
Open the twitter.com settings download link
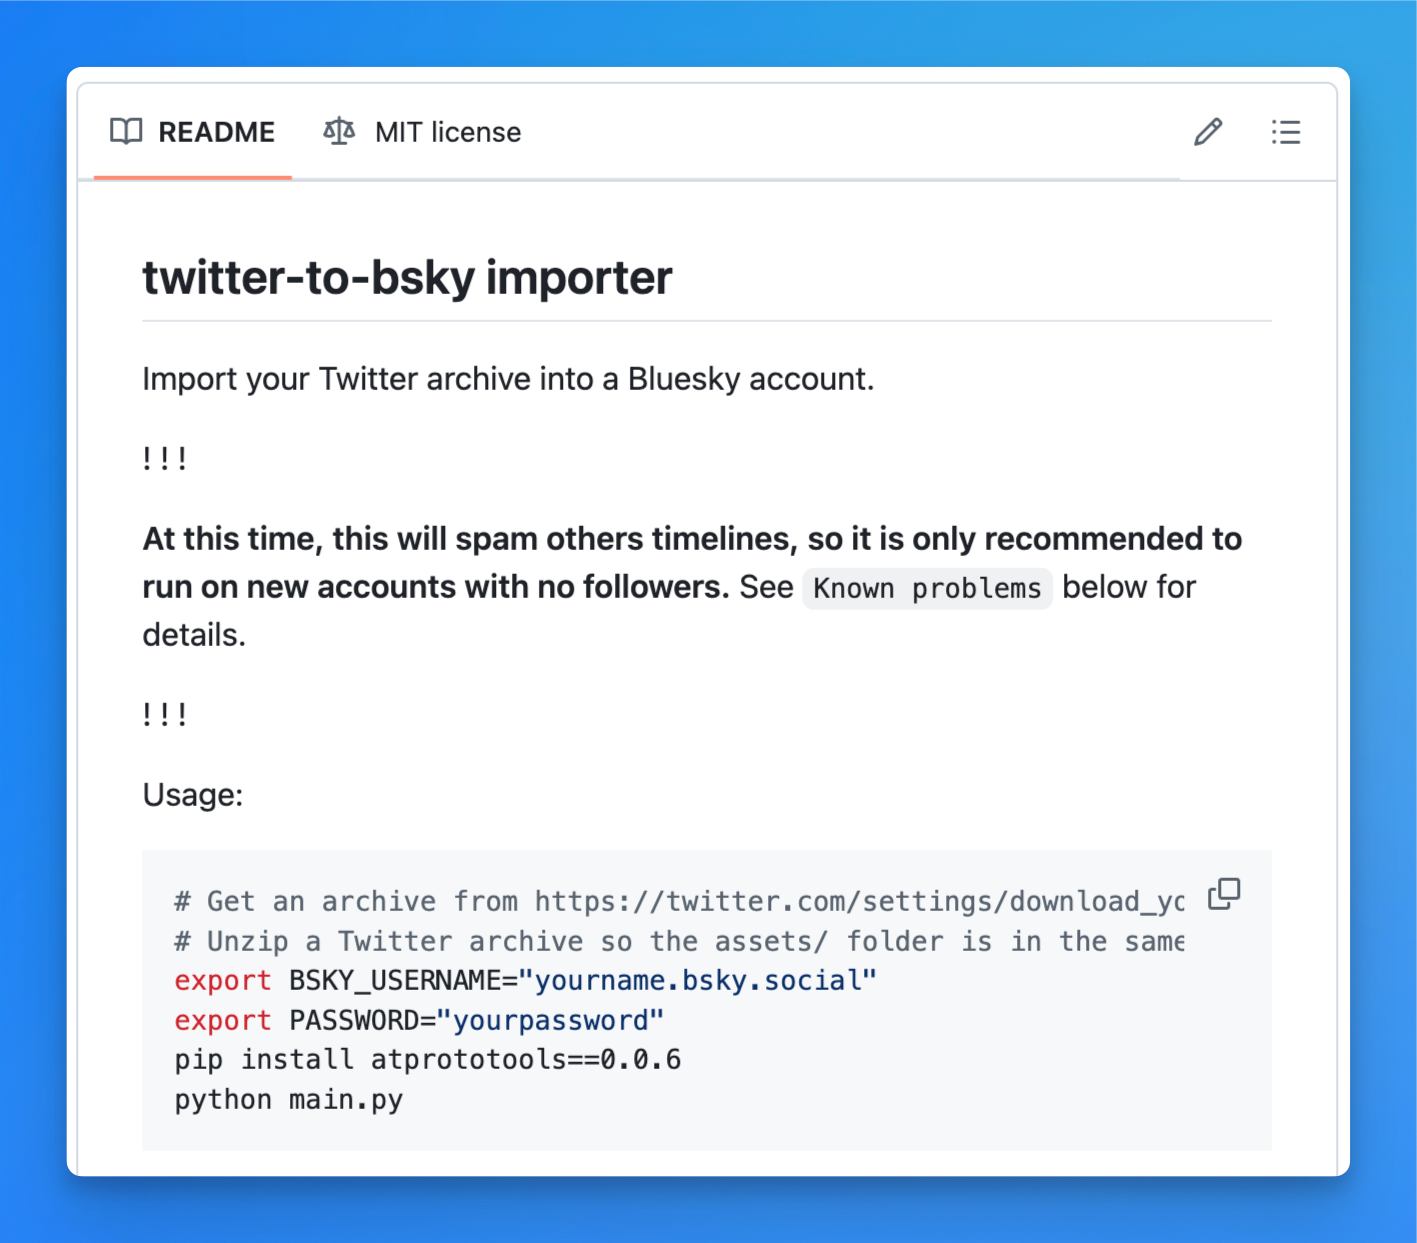pyautogui.click(x=860, y=901)
